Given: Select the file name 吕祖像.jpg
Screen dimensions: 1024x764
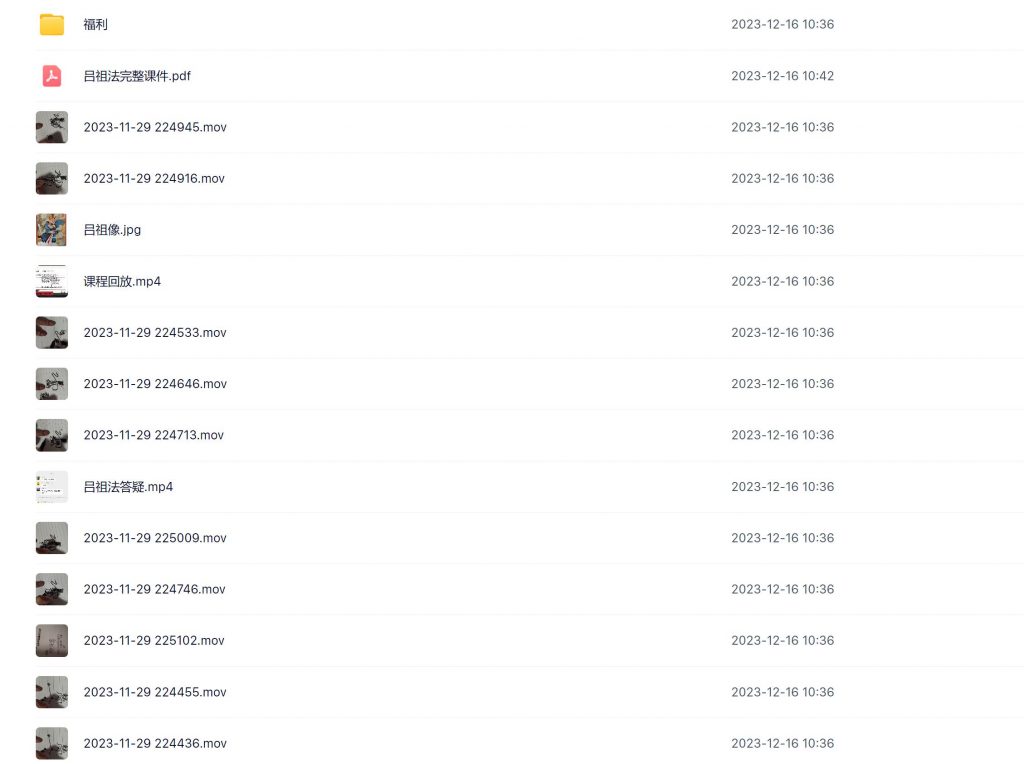Looking at the screenshot, I should [x=112, y=230].
